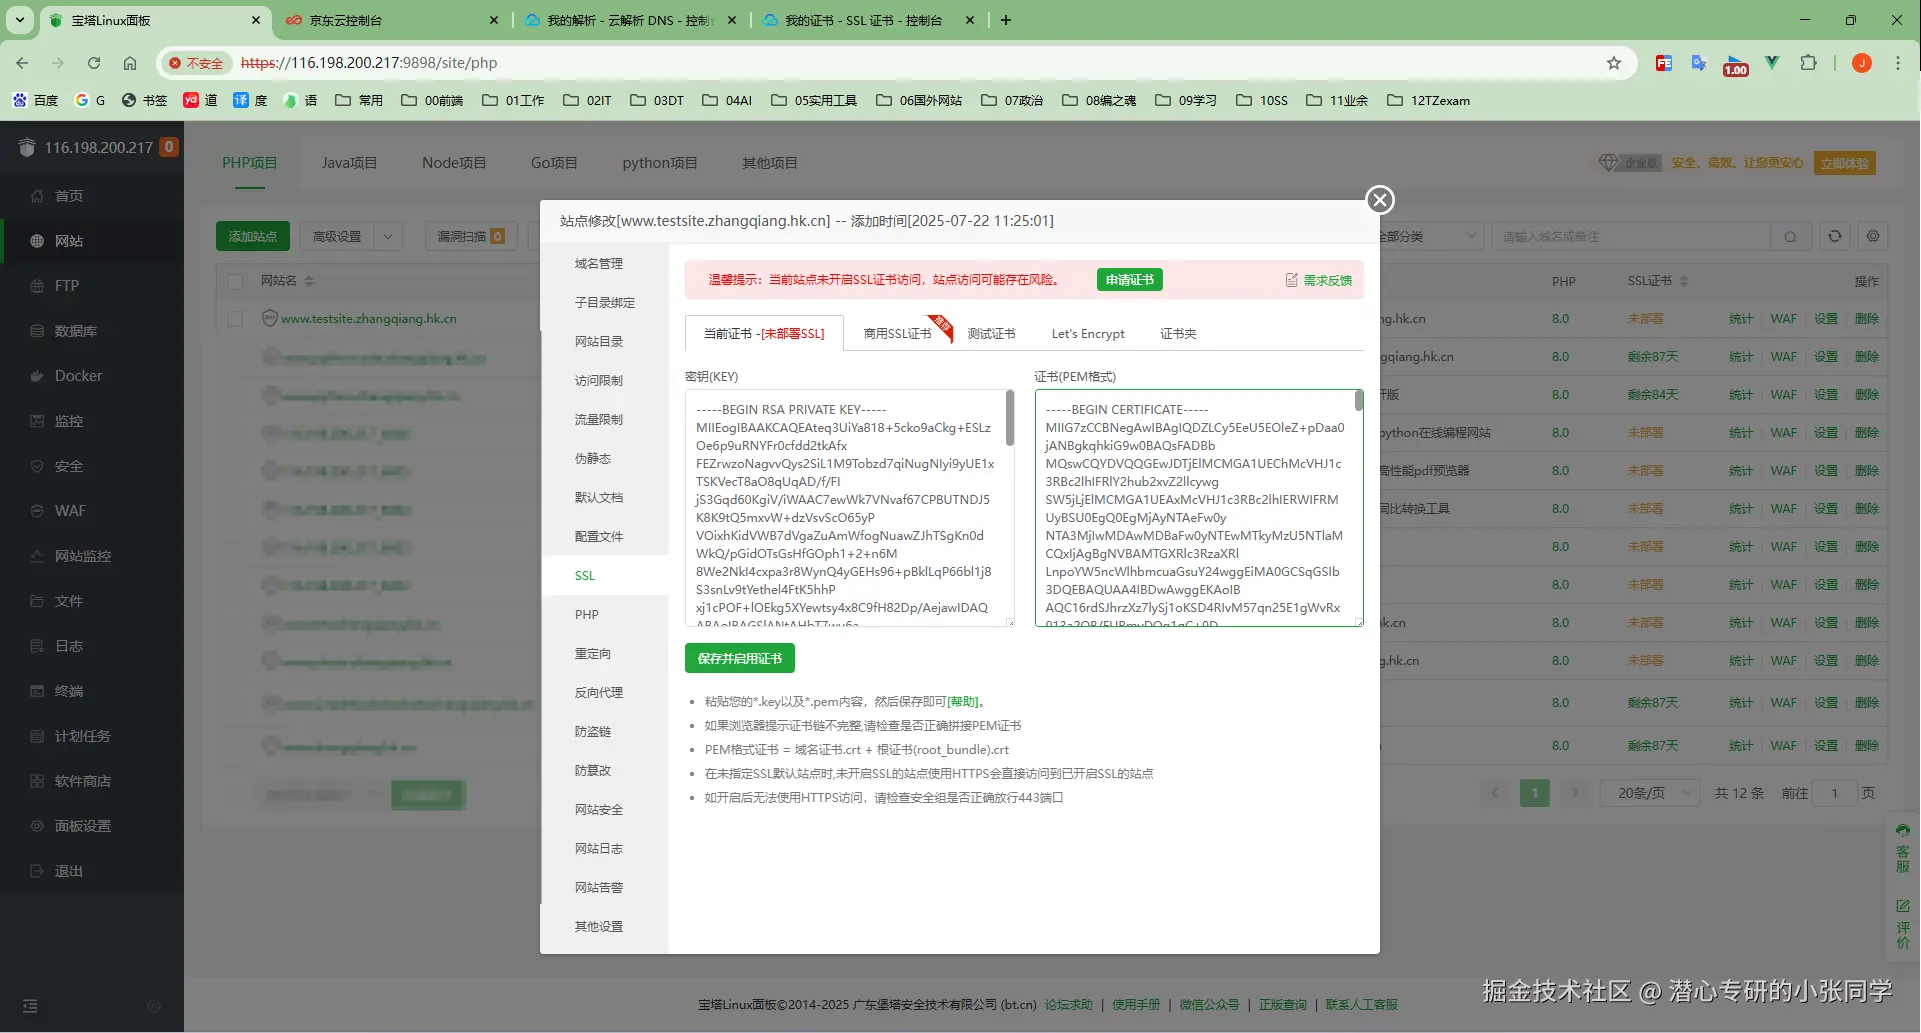This screenshot has height=1033, width=1921.
Task: Click the 立即体验 button
Action: coord(1845,163)
